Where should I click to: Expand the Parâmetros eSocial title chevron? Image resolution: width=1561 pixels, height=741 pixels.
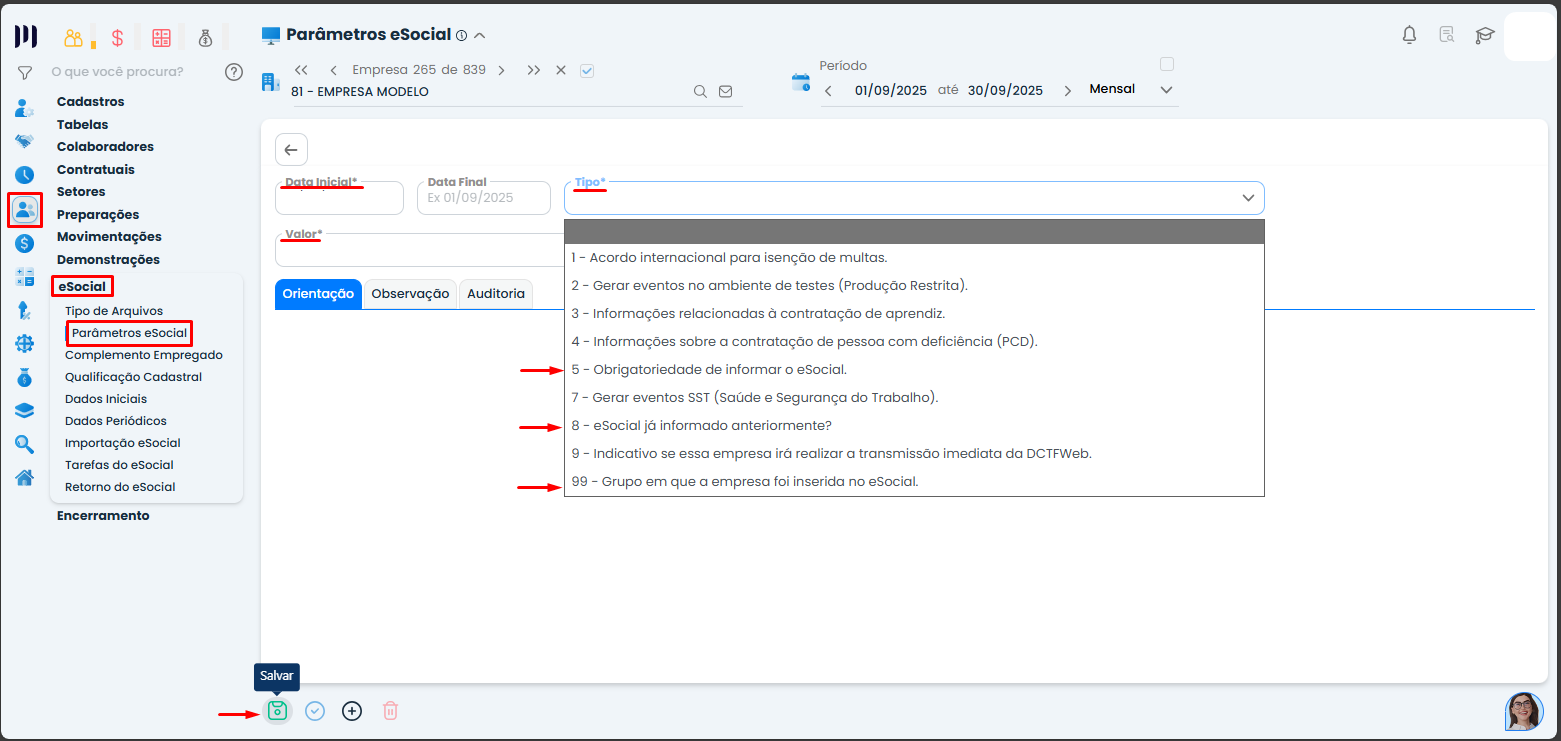(480, 36)
